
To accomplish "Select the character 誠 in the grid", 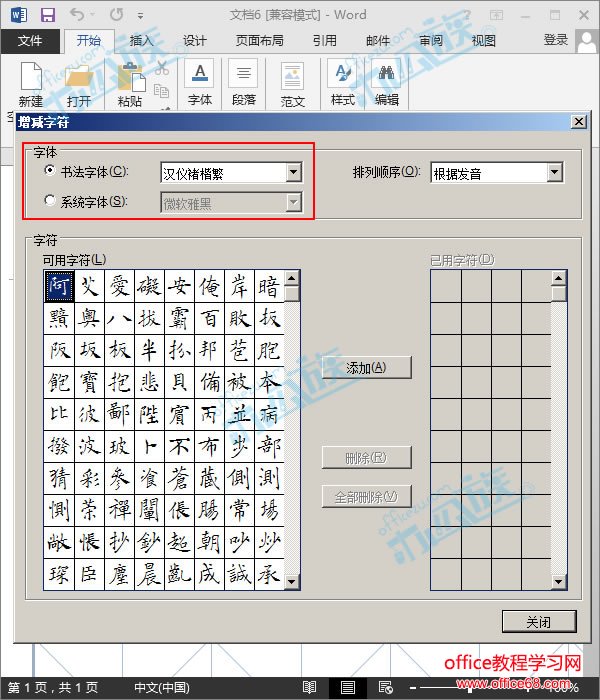I will pyautogui.click(x=239, y=575).
